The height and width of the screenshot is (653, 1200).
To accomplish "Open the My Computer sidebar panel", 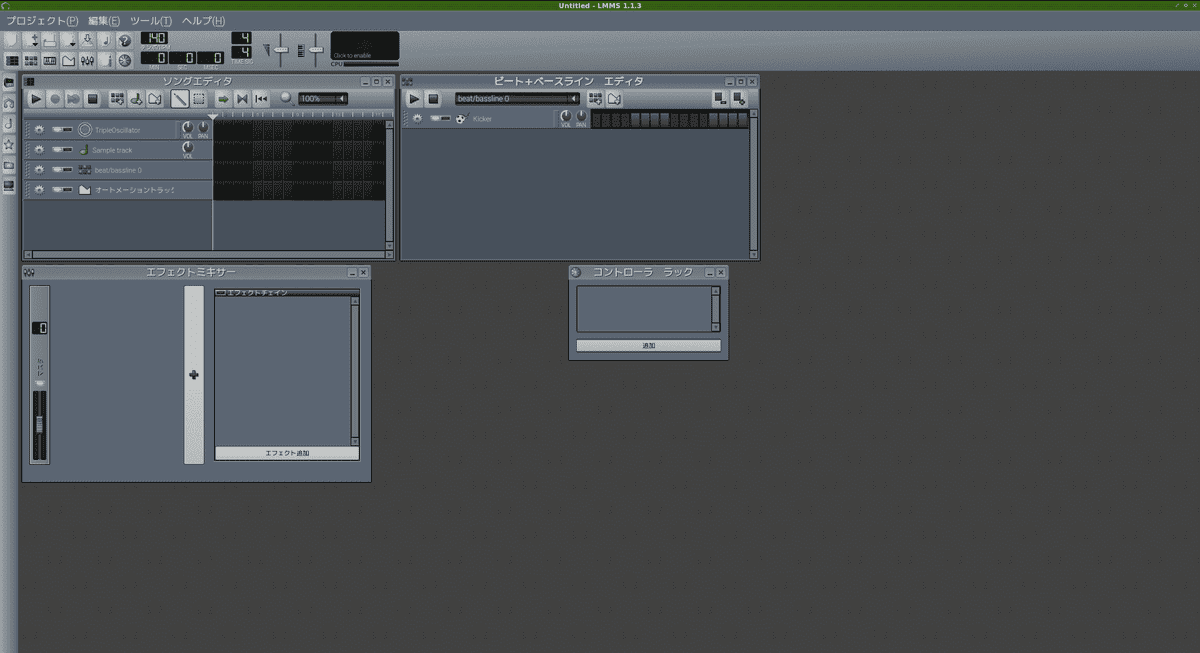I will [9, 186].
